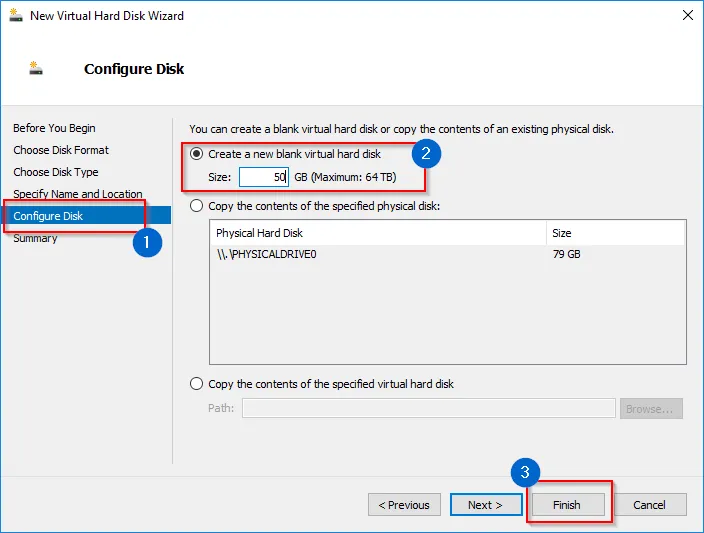704x533 pixels.
Task: Jump to 'Specify Name and Location' step
Action: 78,194
